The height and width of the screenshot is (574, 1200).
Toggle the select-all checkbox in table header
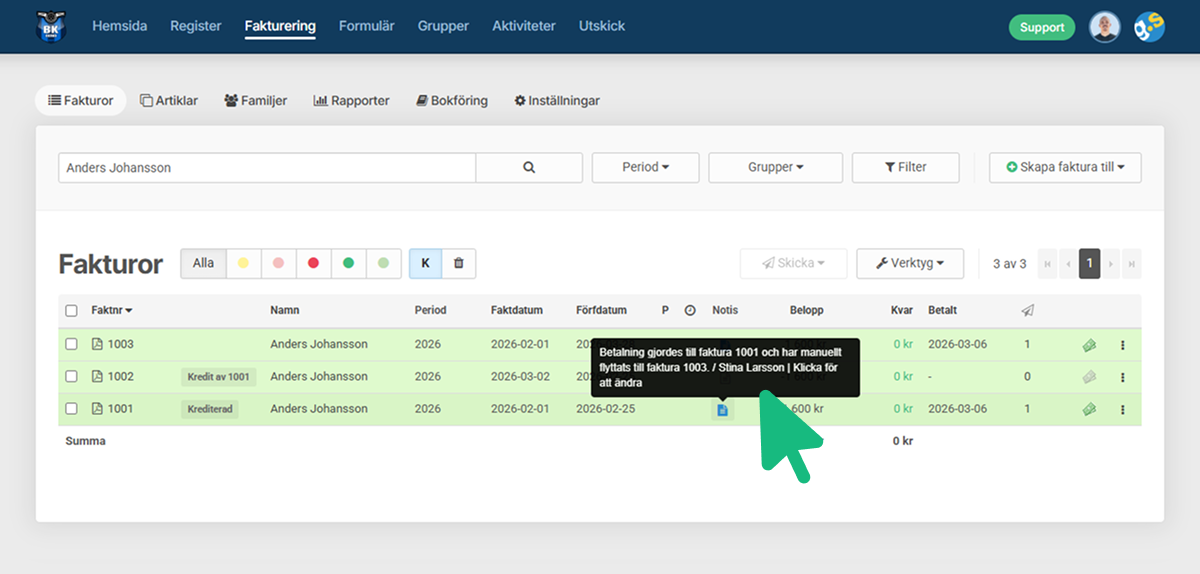pyautogui.click(x=71, y=311)
